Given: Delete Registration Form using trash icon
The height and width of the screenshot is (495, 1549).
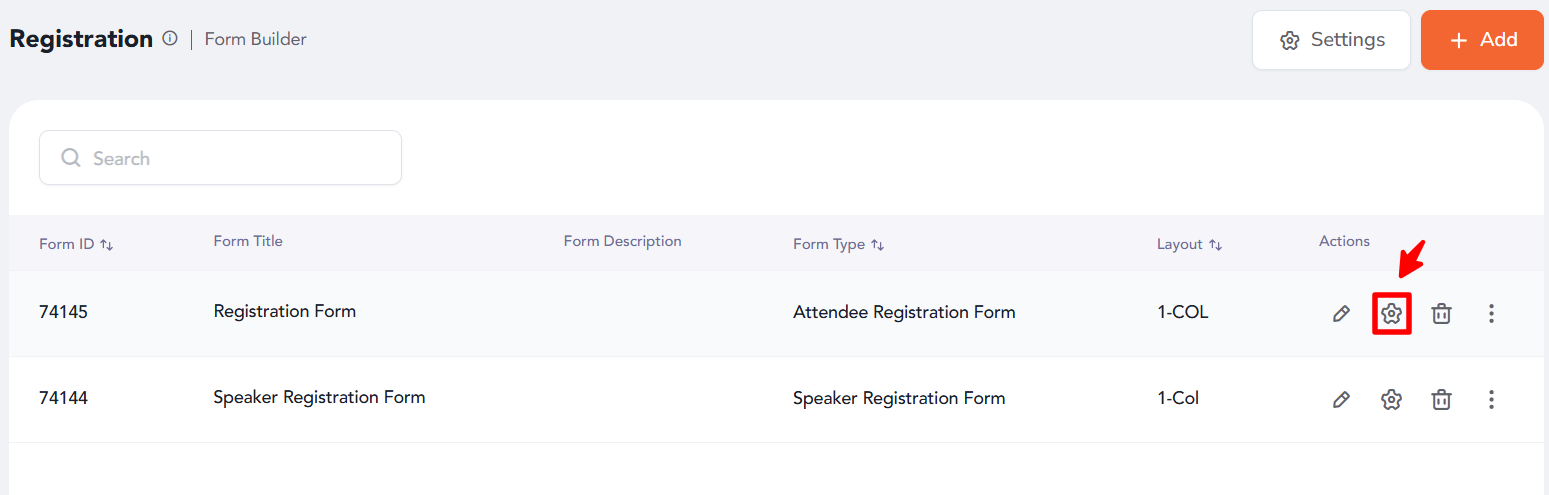Looking at the screenshot, I should (1441, 314).
